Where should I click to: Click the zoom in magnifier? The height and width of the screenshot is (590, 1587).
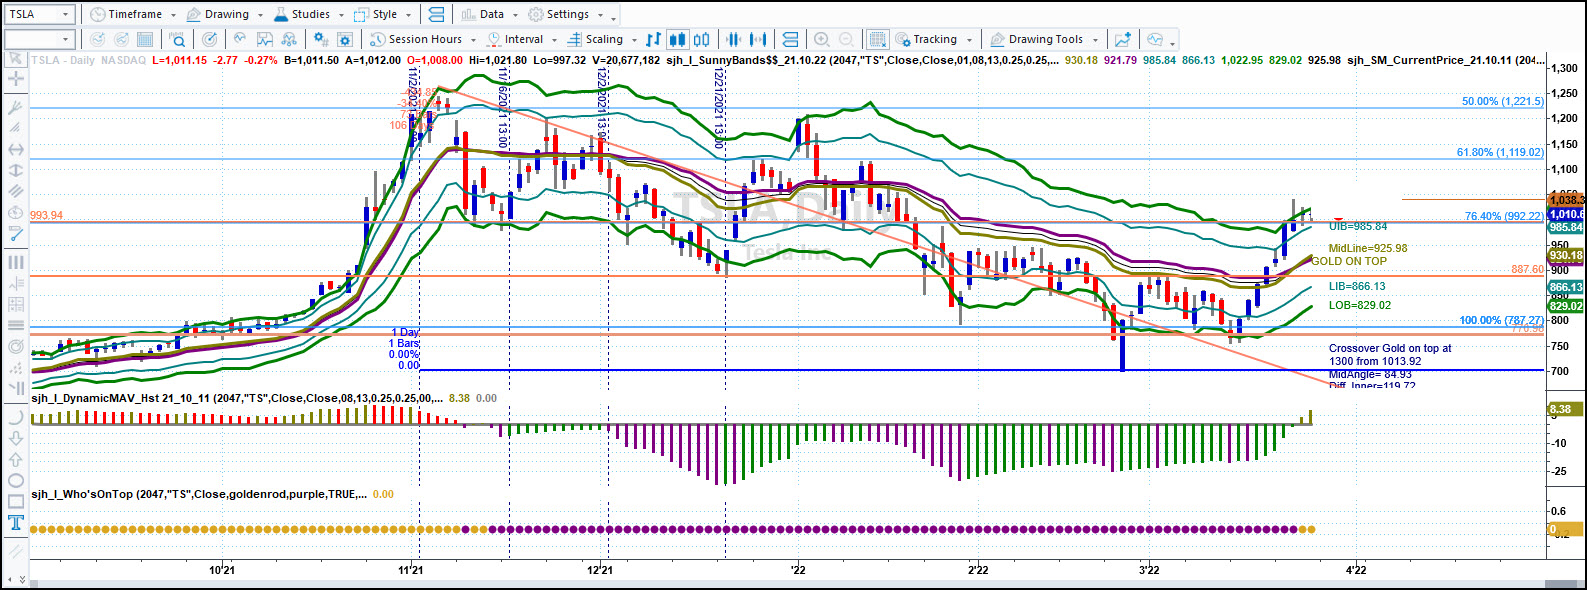click(822, 39)
